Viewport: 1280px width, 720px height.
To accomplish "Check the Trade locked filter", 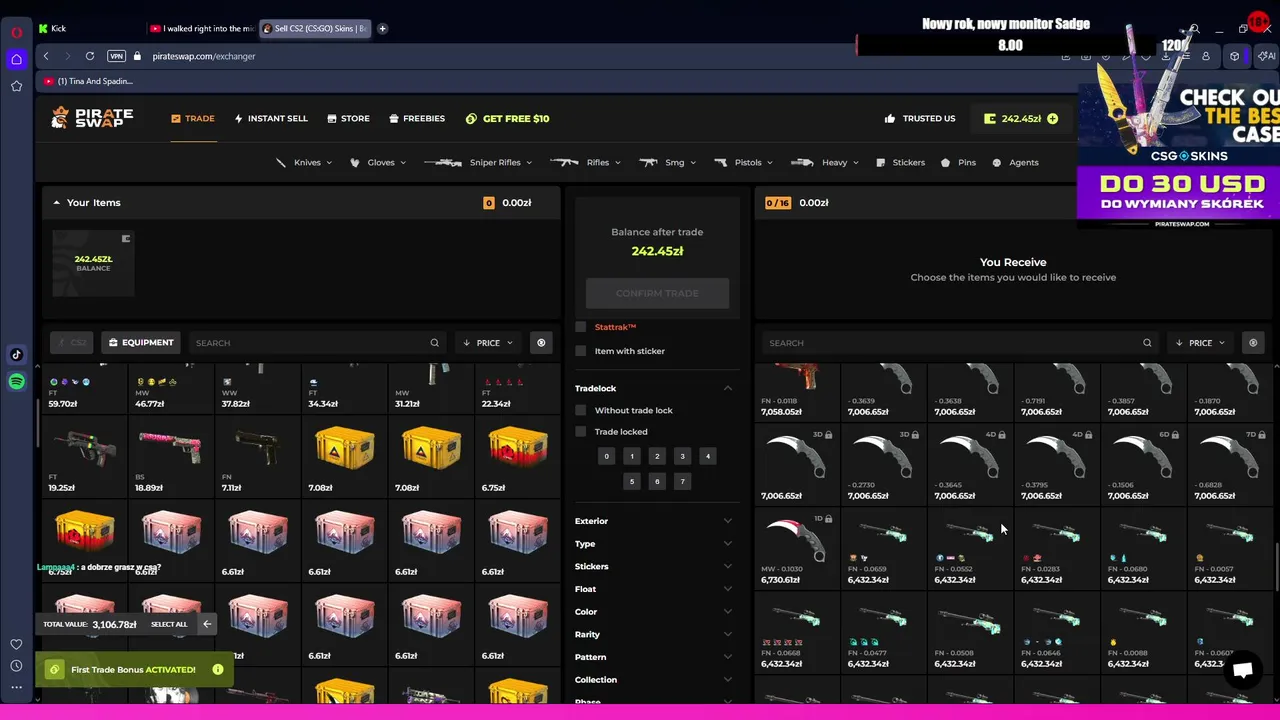I will (x=581, y=432).
